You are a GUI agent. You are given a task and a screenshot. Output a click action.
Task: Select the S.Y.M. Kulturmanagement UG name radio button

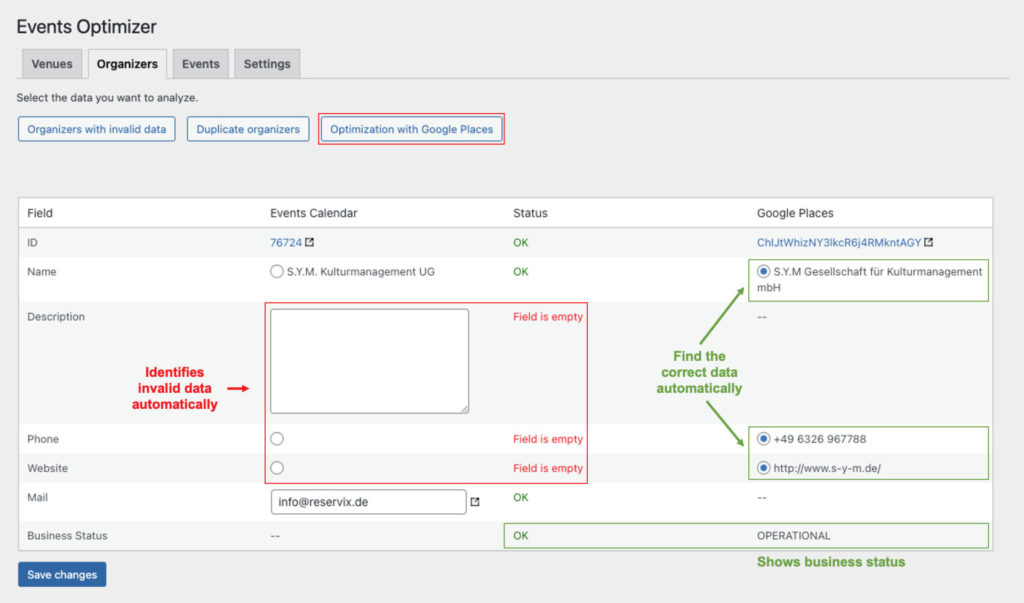pos(277,271)
